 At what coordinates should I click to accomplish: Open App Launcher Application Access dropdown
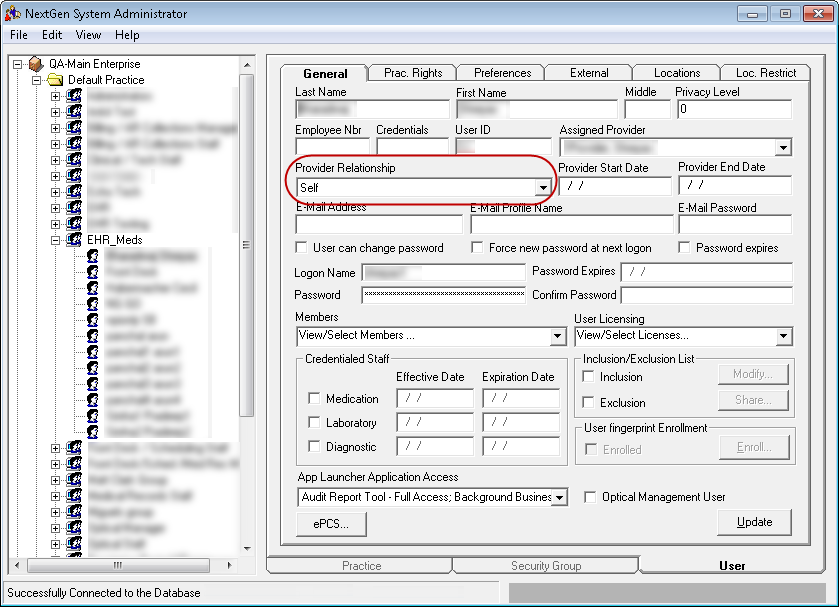559,497
